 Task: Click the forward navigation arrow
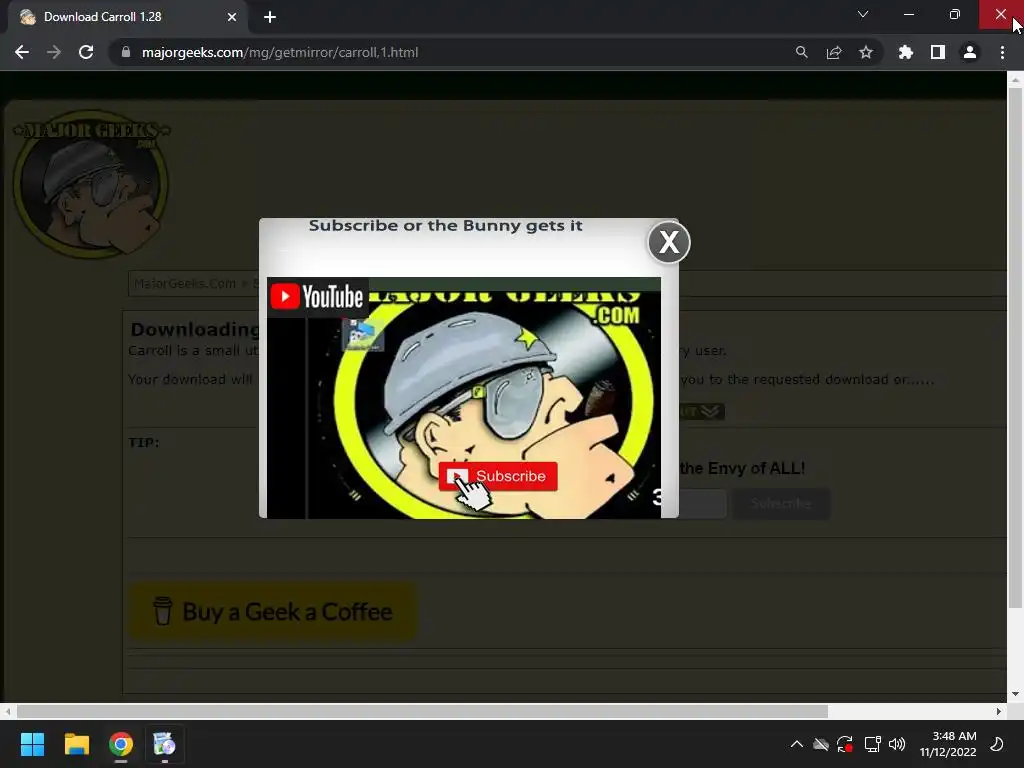coord(54,52)
